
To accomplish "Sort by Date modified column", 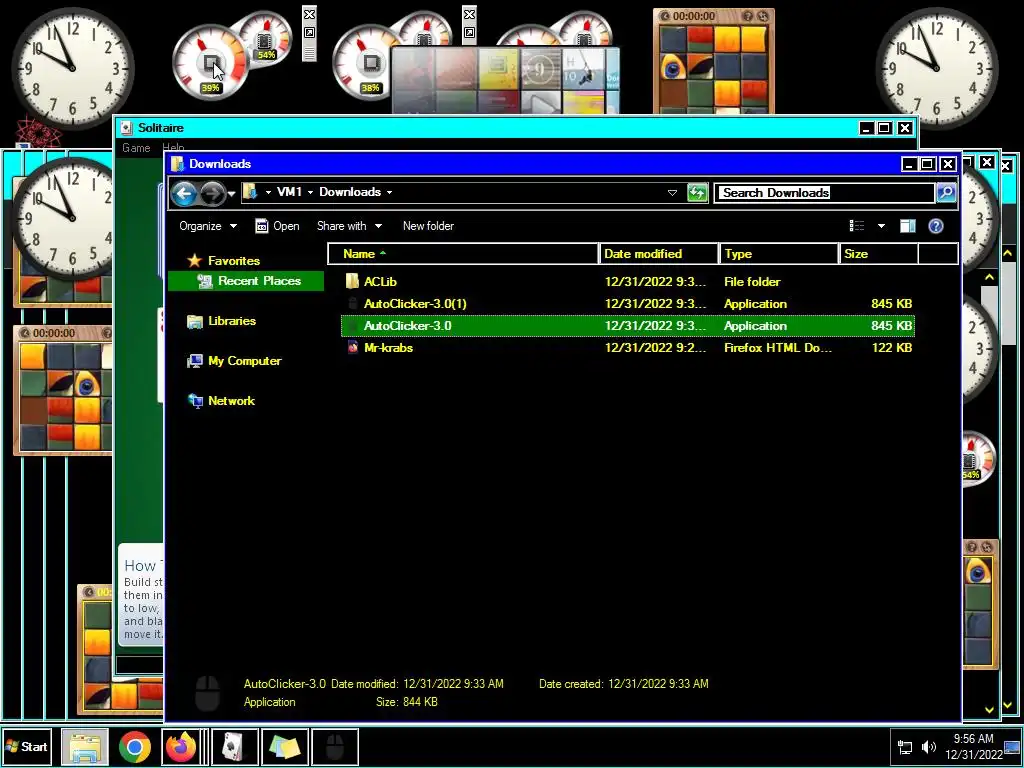I will pyautogui.click(x=658, y=254).
